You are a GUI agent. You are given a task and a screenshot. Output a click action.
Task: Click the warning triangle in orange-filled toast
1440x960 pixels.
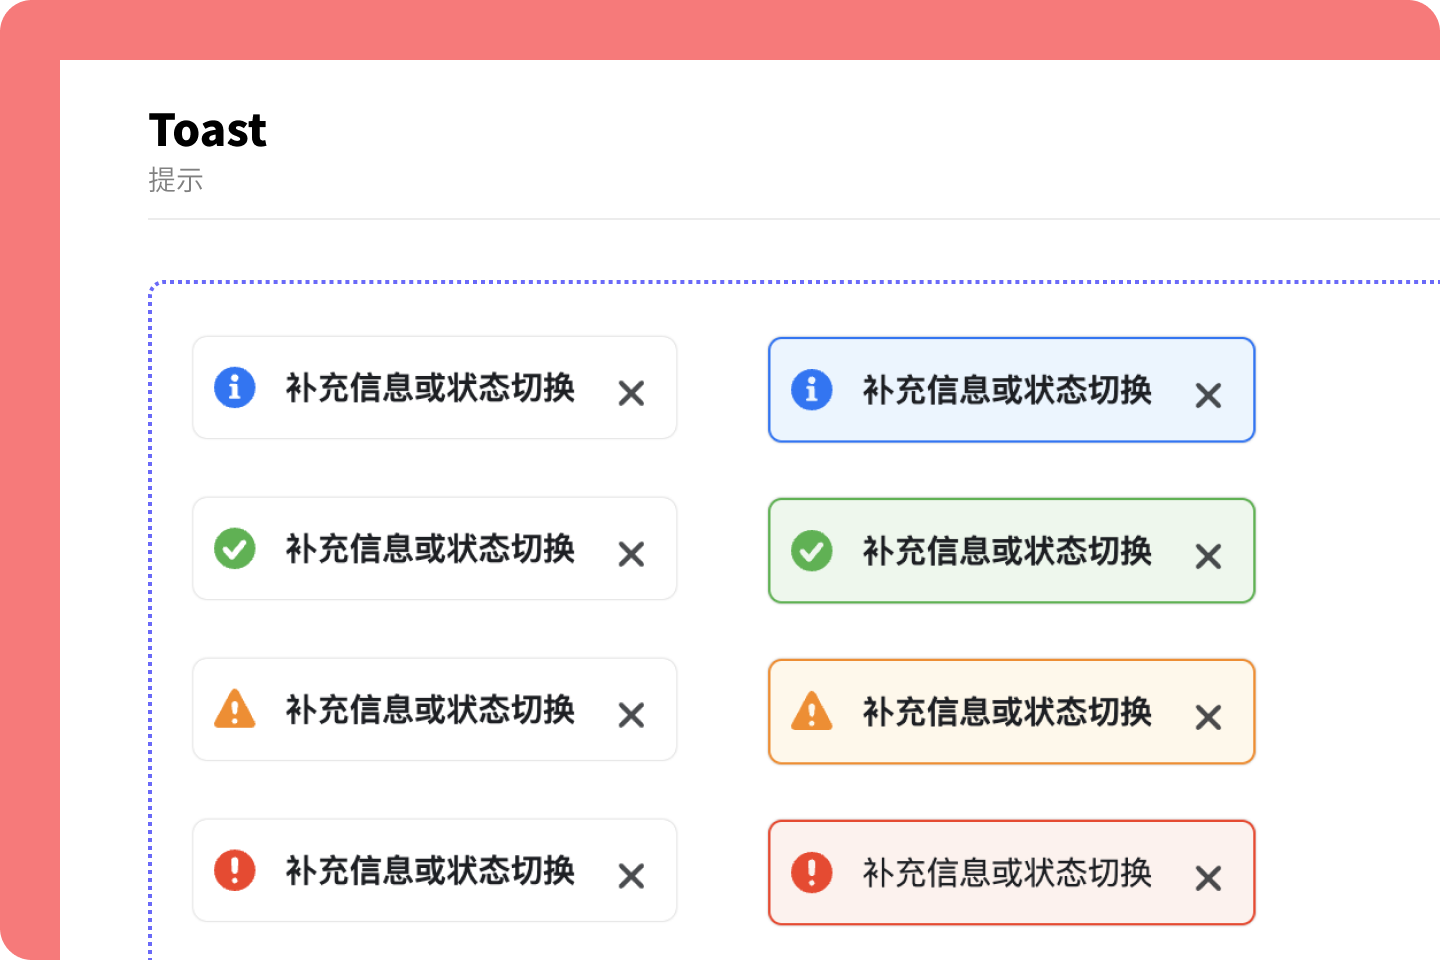pyautogui.click(x=812, y=710)
